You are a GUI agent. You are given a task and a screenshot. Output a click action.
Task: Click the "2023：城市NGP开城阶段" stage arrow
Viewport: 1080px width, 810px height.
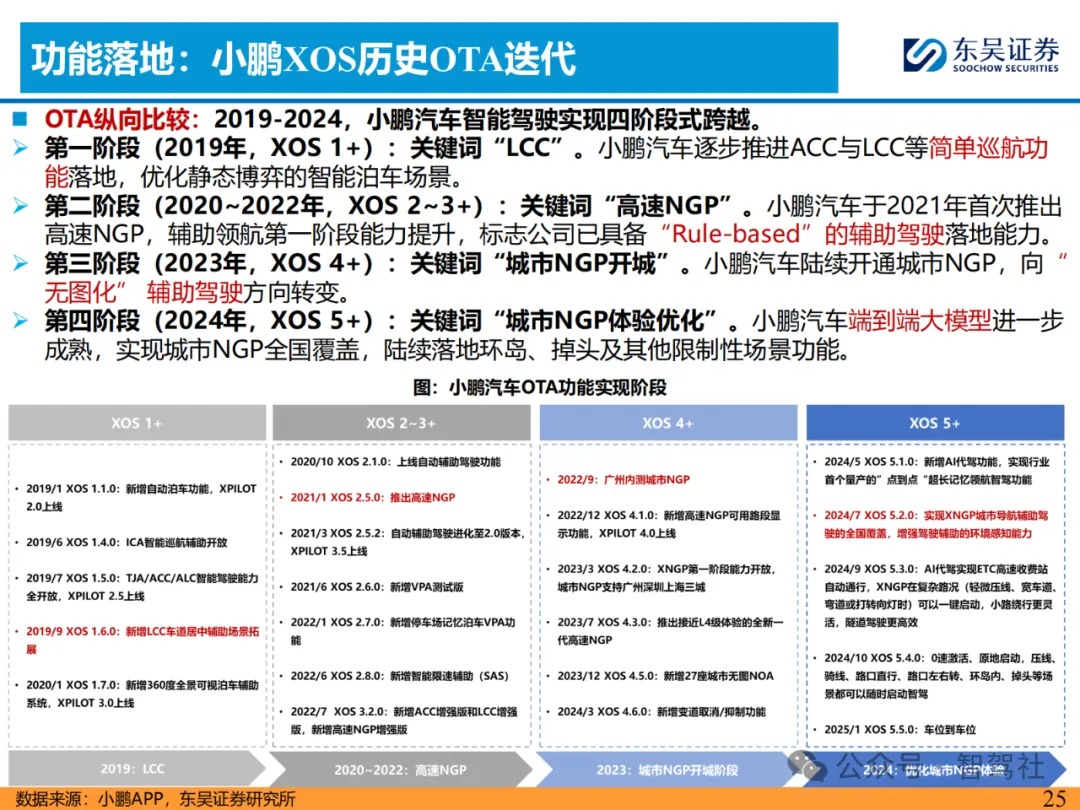tap(667, 769)
